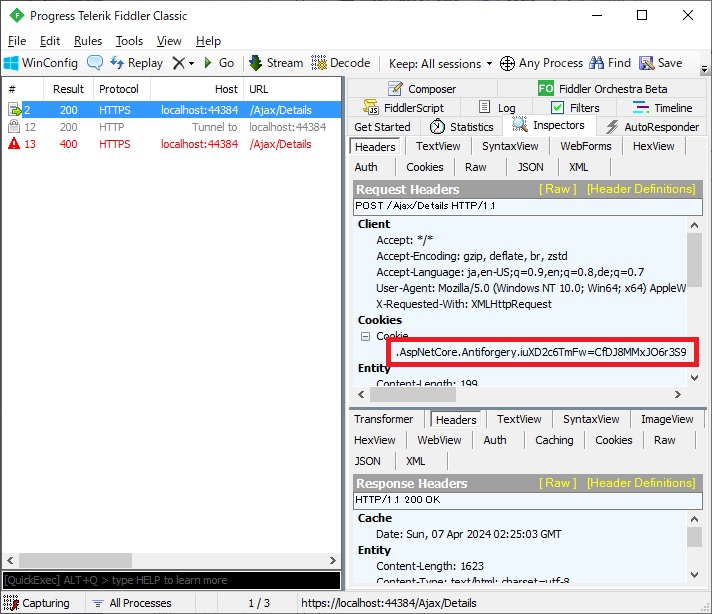Toggle Decode in the toolbar
Screen dimensions: 712x614
point(341,63)
